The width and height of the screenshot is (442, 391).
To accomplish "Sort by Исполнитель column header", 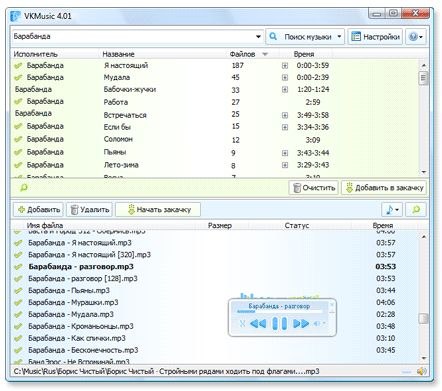I will coord(35,54).
